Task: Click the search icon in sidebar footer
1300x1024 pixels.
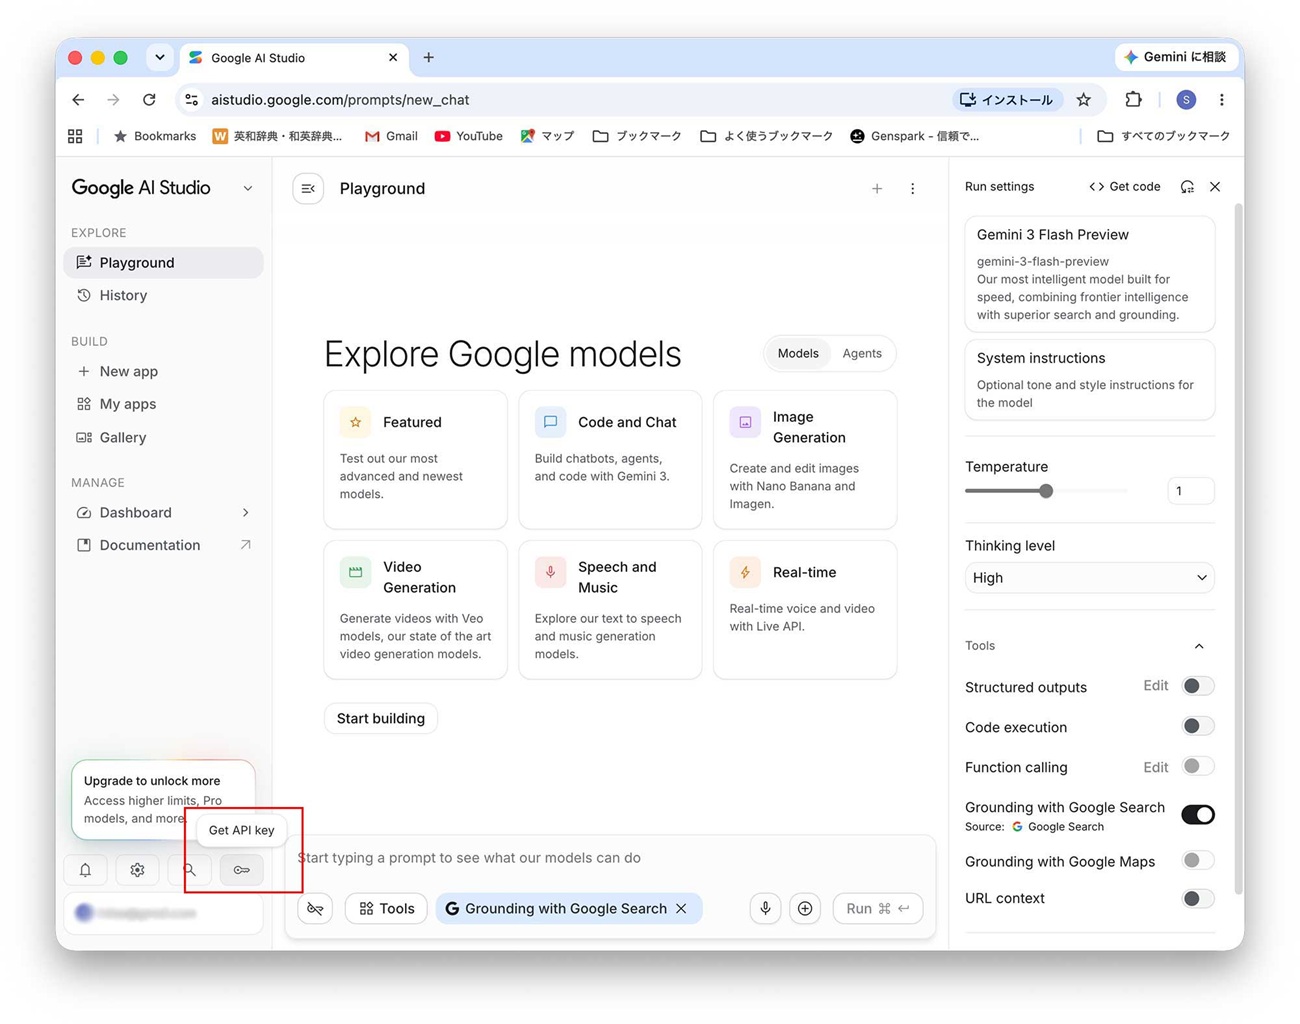Action: [x=189, y=870]
